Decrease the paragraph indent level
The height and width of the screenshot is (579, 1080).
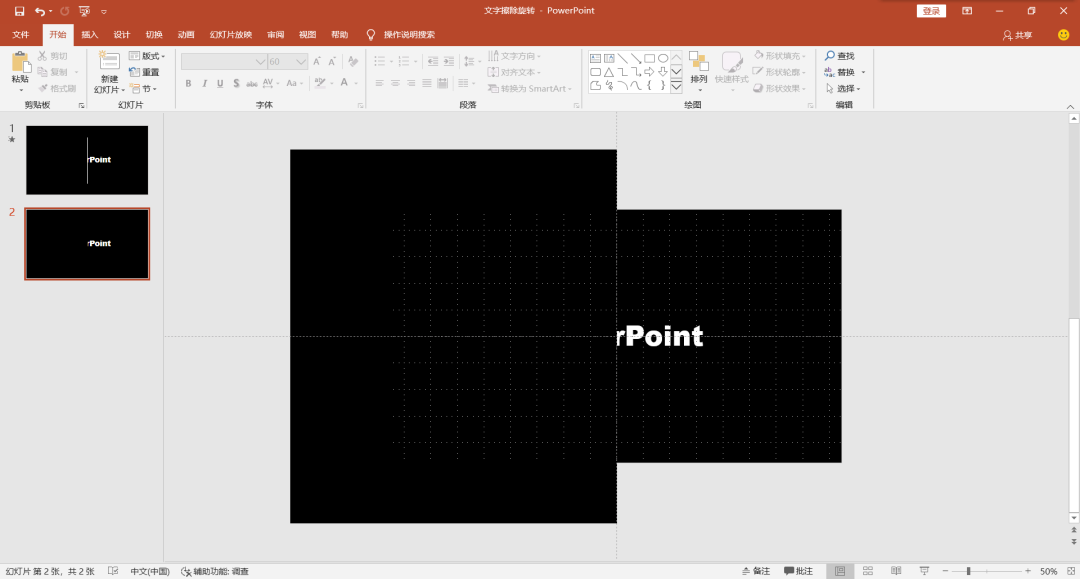[x=433, y=62]
